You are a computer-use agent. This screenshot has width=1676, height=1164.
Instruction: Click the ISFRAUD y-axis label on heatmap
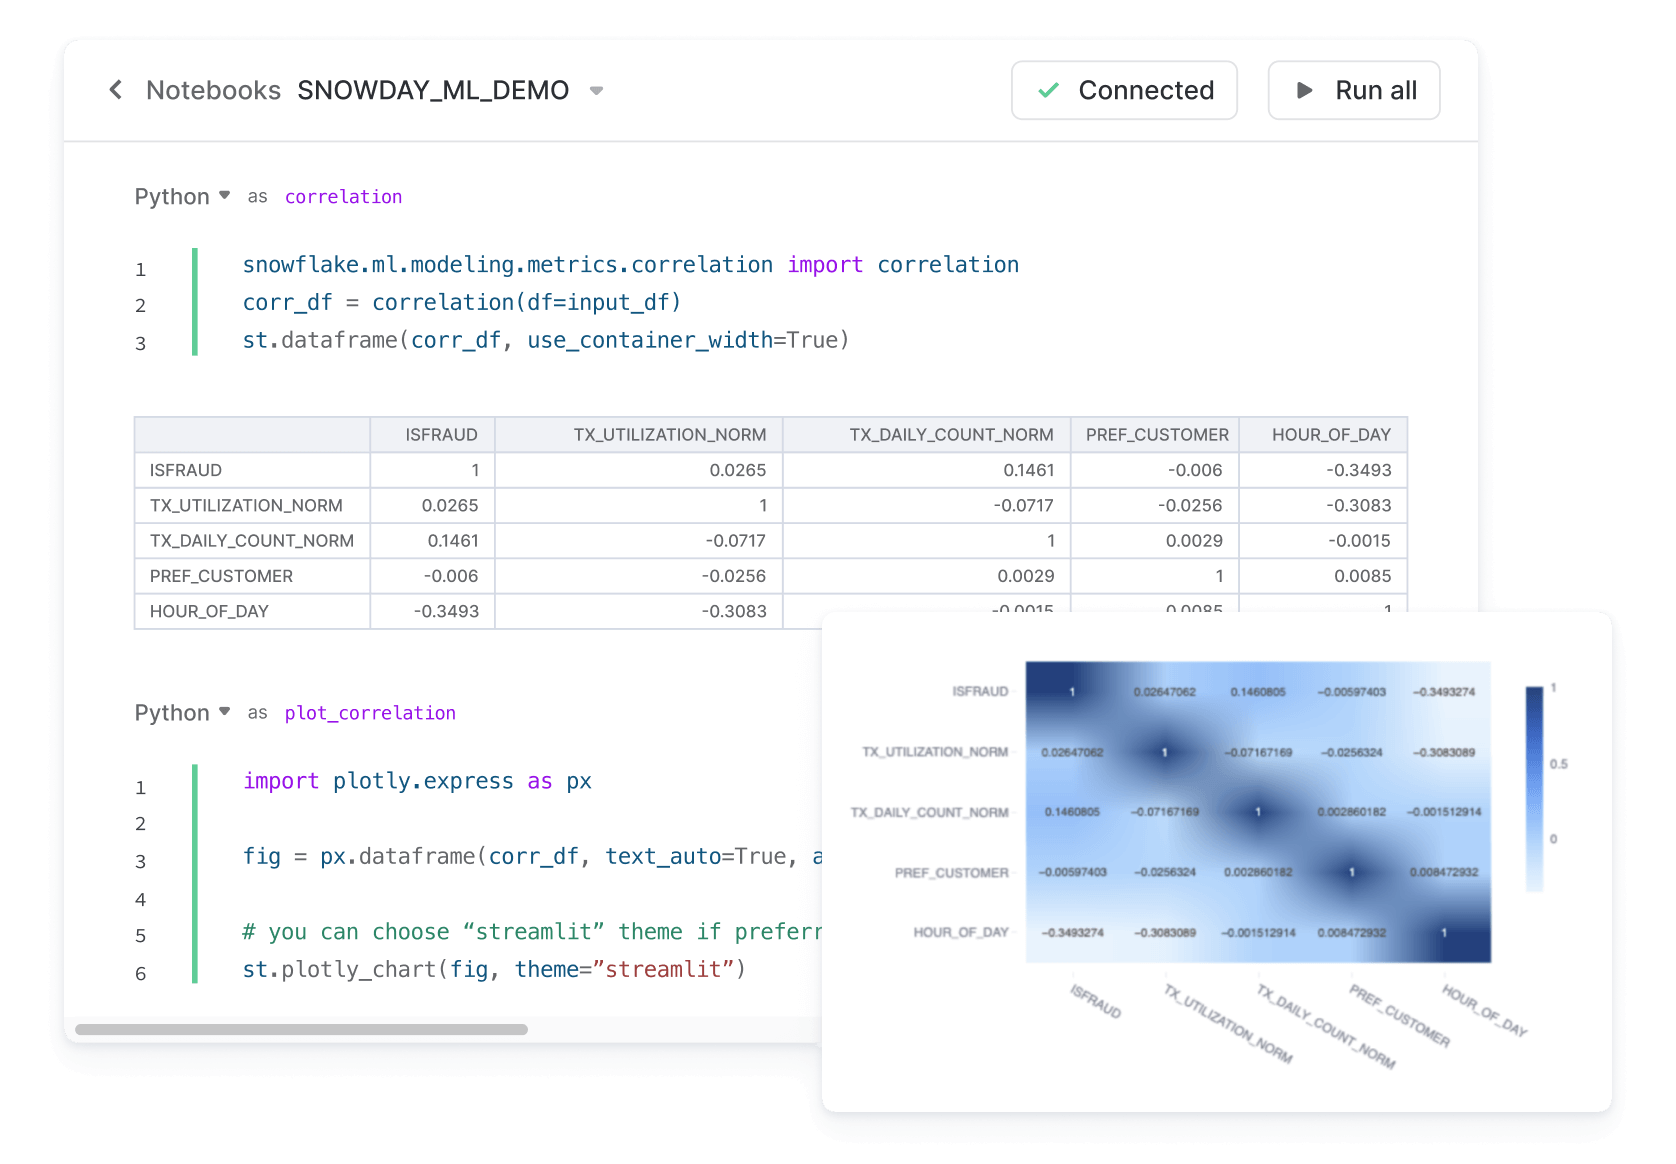point(980,691)
